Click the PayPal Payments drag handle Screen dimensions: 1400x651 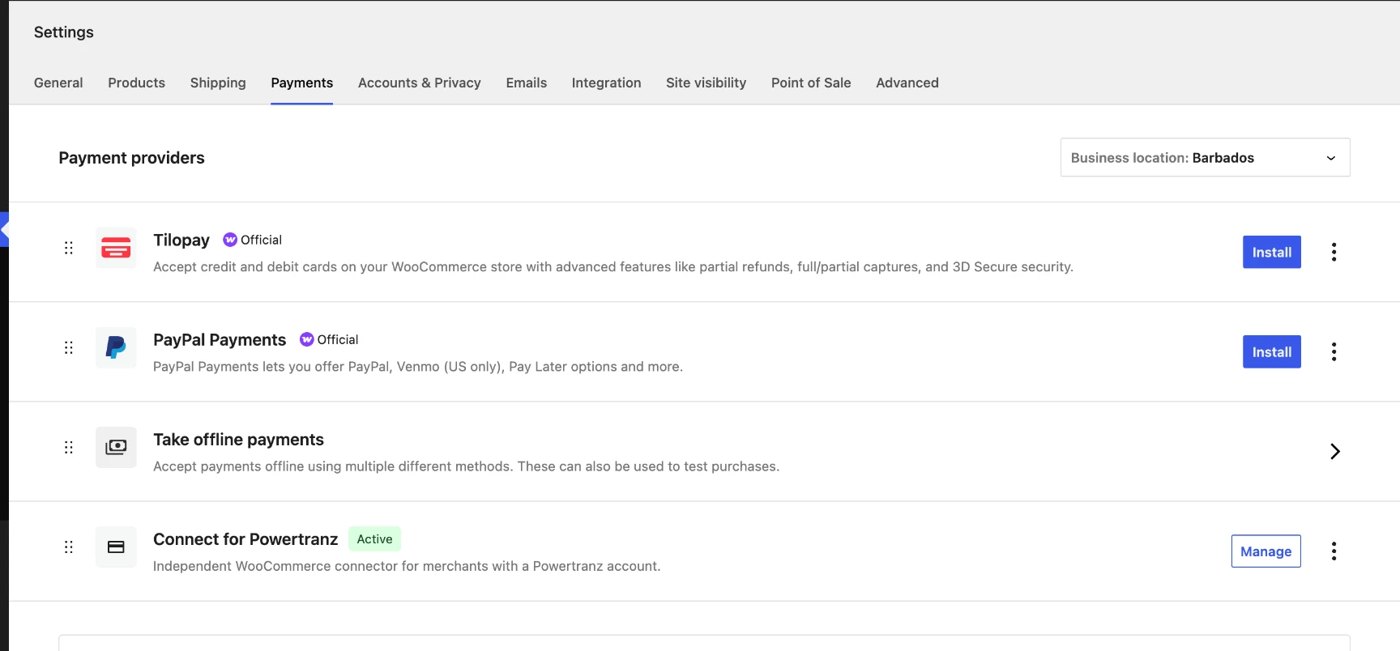coord(69,348)
